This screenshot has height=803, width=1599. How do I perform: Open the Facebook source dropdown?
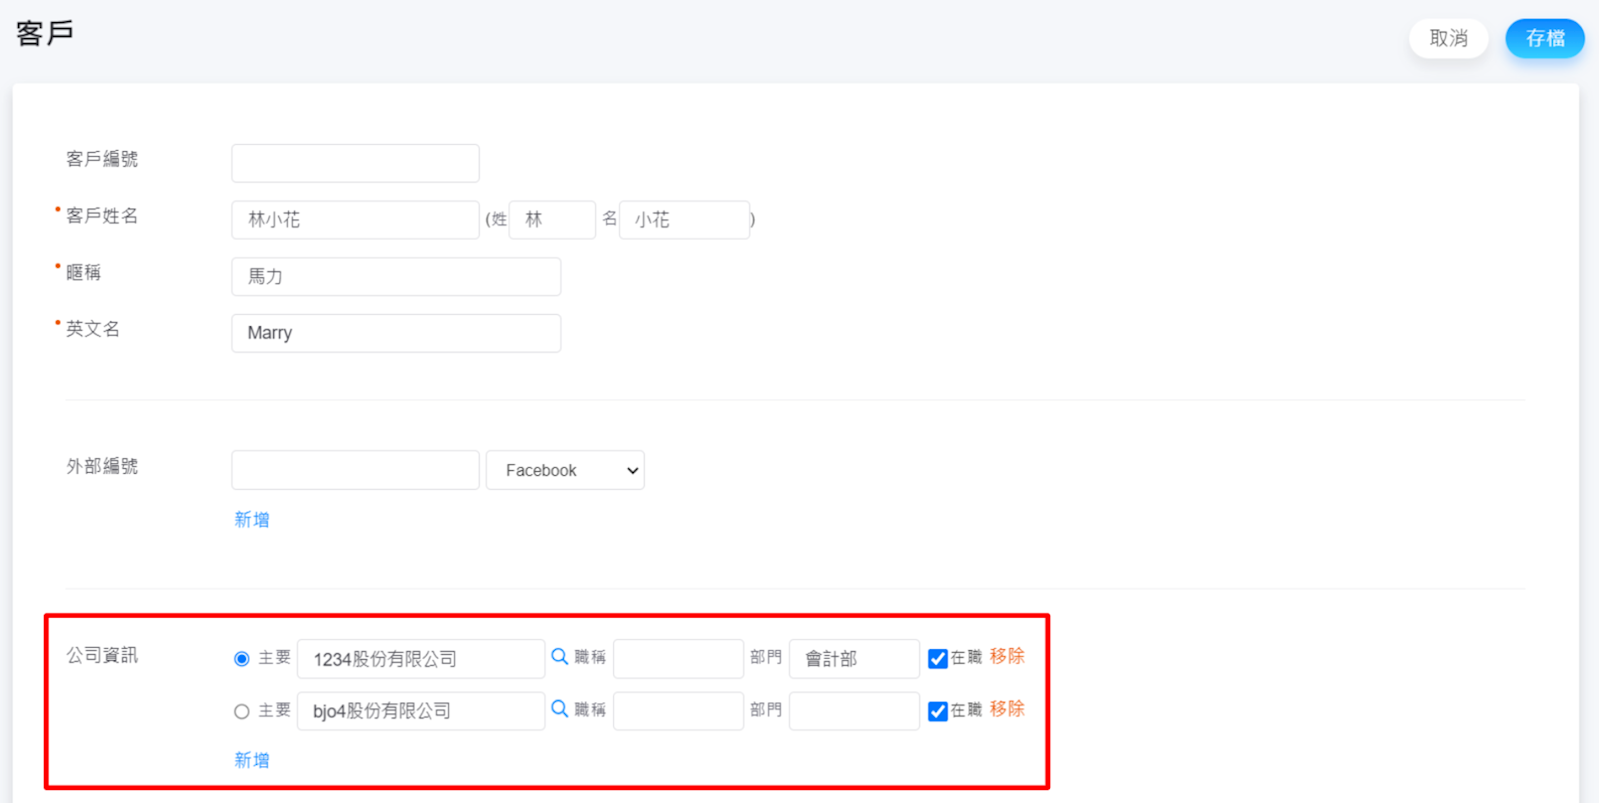[565, 470]
